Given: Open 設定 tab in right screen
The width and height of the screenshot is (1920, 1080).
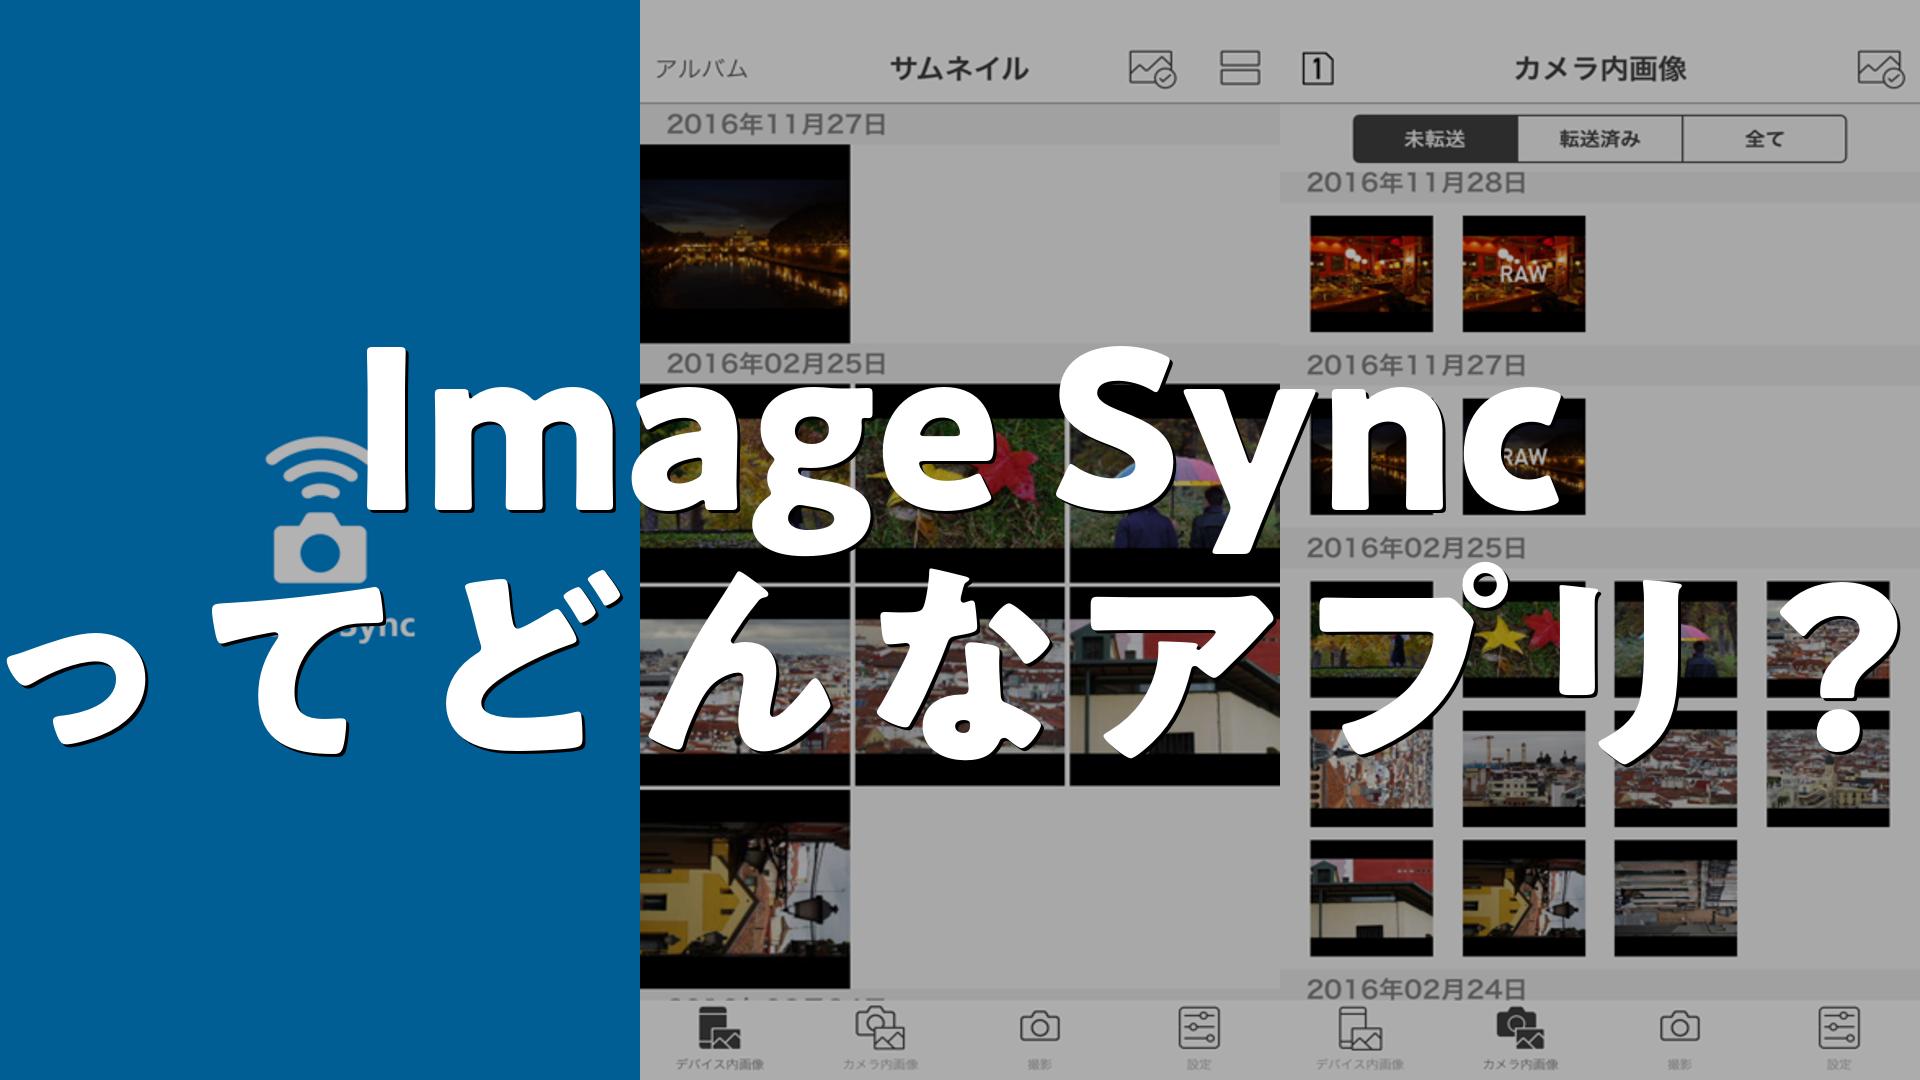Looking at the screenshot, I should coord(1839,1039).
